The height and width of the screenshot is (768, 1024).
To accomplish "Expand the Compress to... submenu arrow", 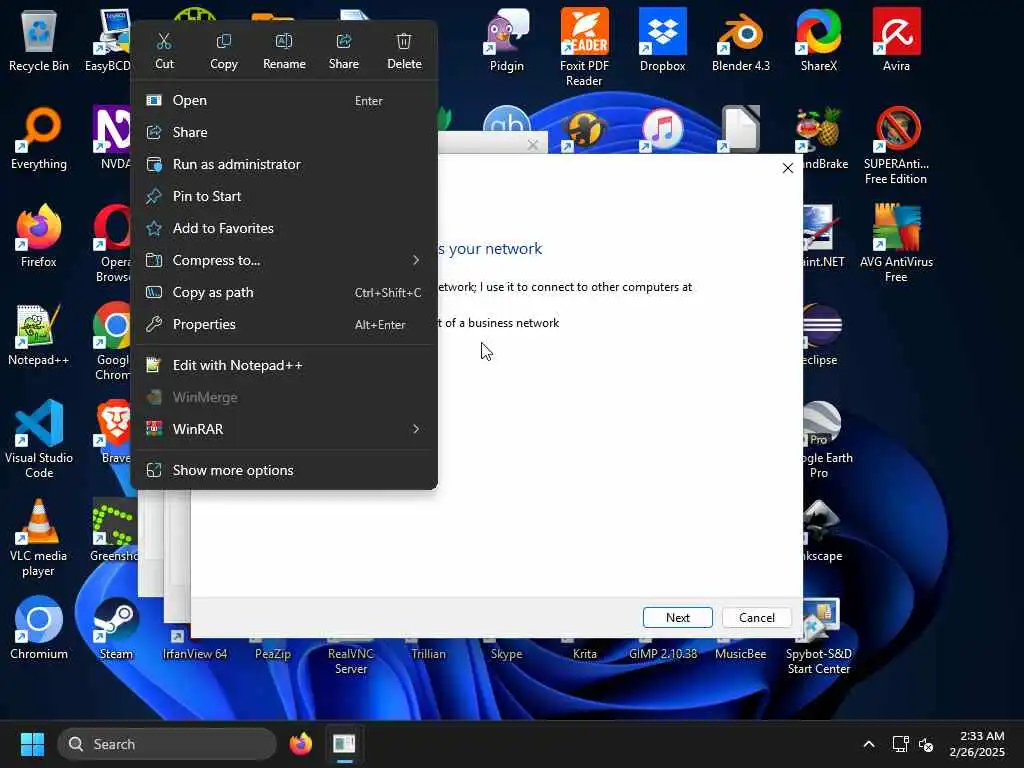I will pyautogui.click(x=416, y=261).
